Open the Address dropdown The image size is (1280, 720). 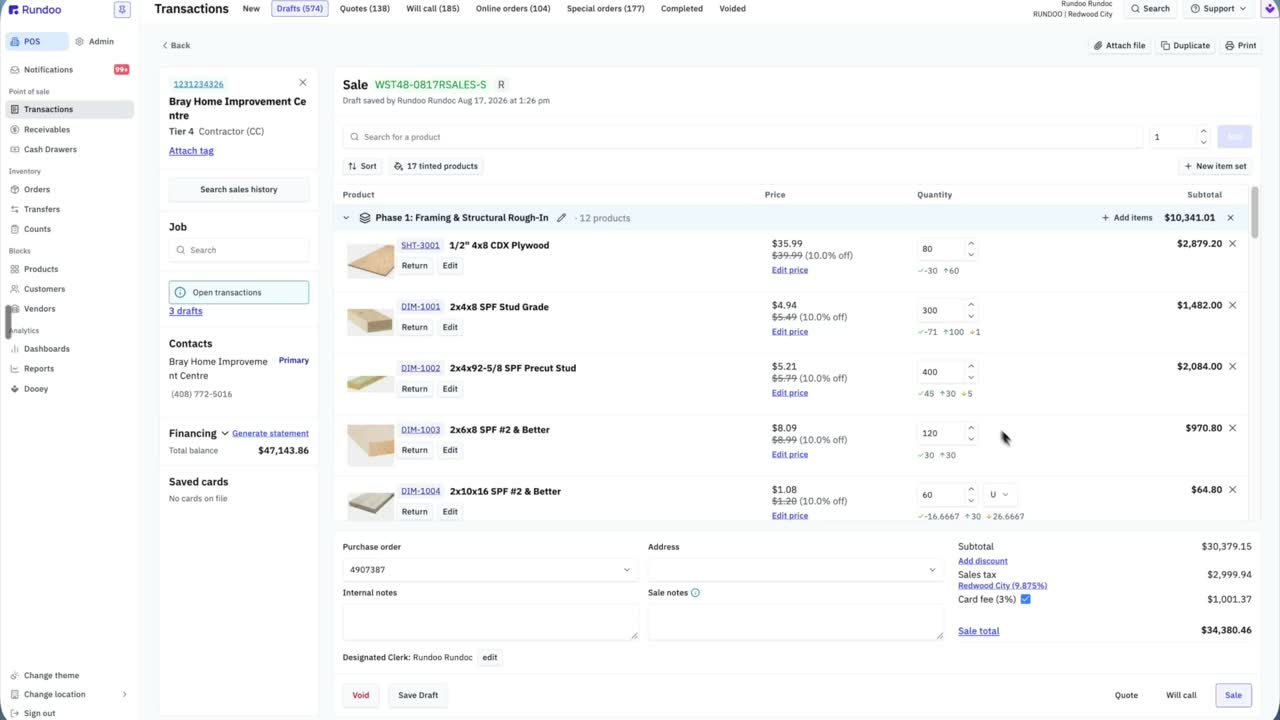[x=795, y=570]
